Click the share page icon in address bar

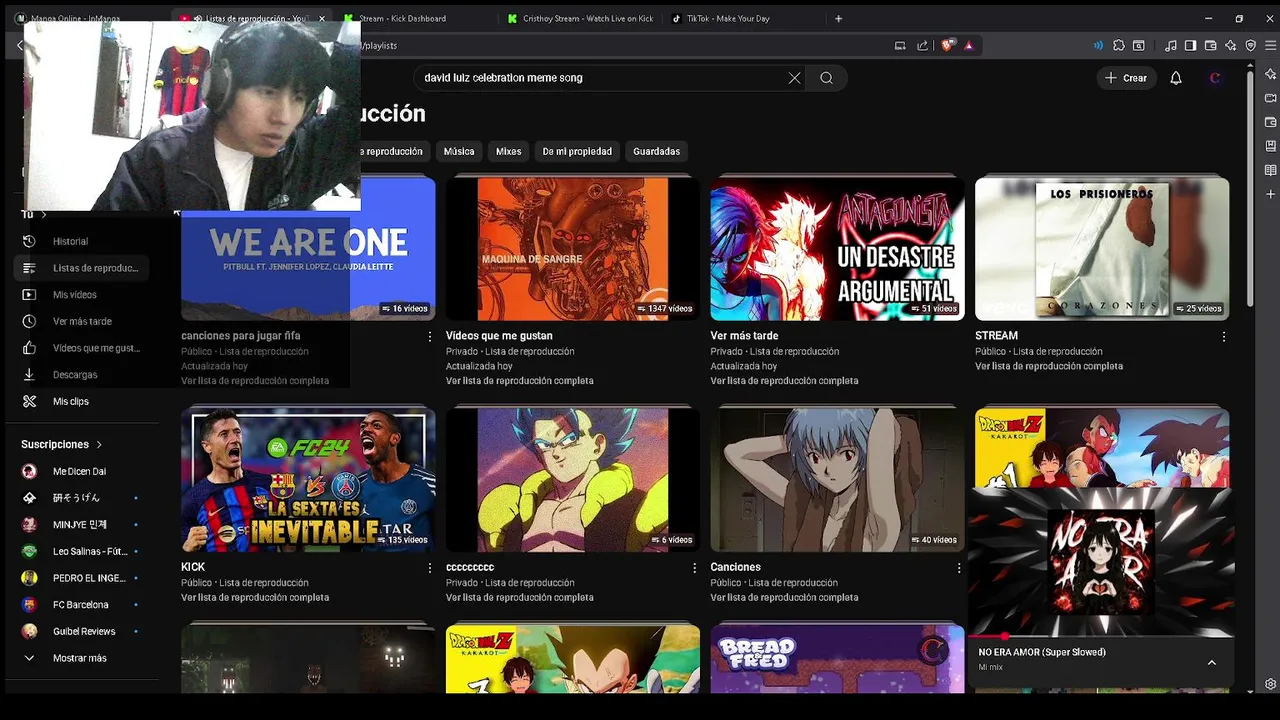click(x=922, y=45)
